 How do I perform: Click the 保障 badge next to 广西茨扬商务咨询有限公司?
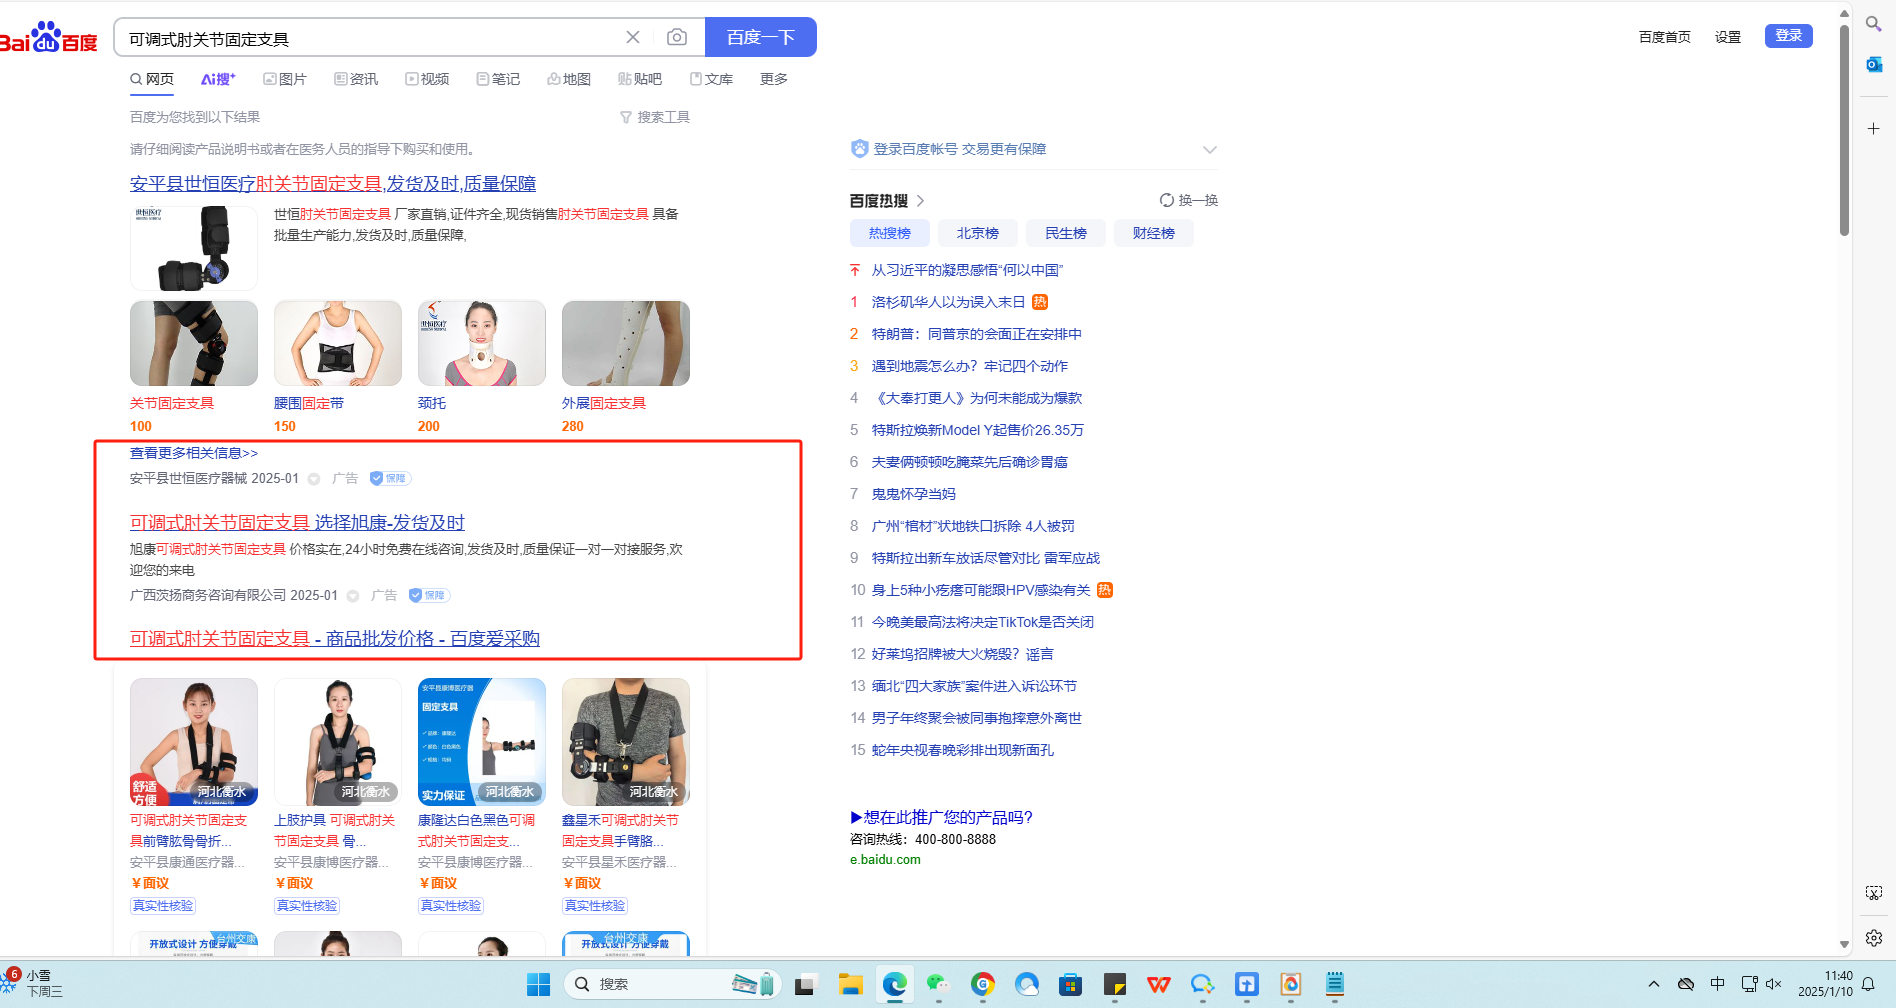[x=429, y=595]
